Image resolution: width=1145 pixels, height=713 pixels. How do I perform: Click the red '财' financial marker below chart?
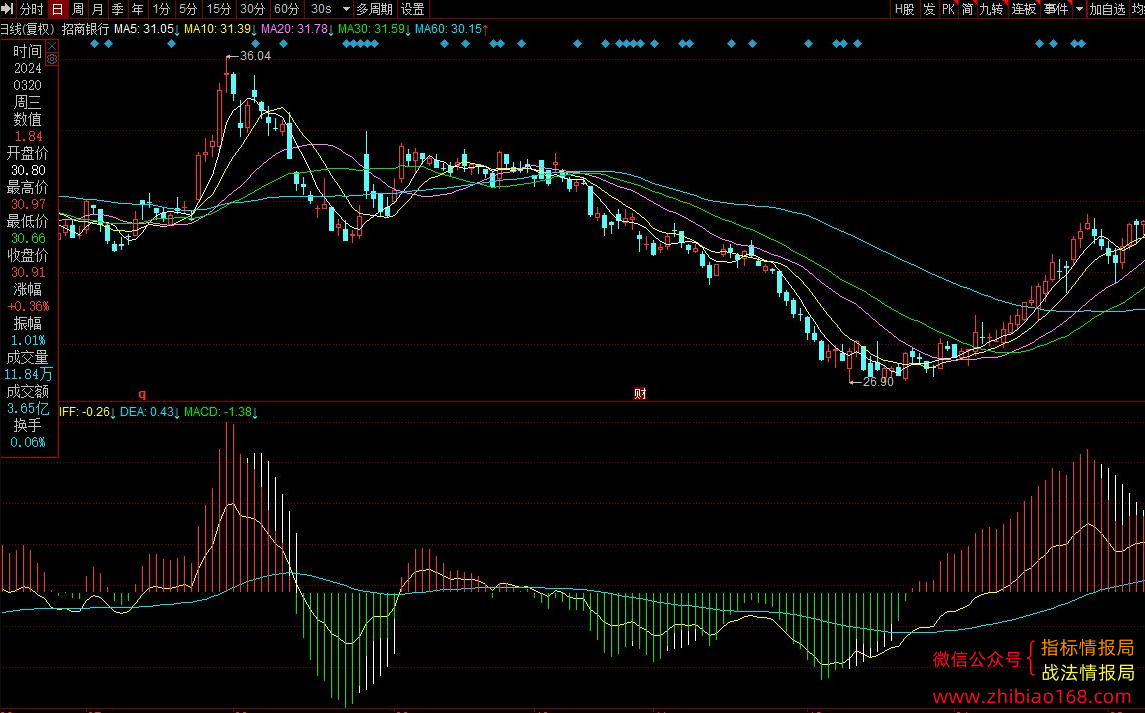(x=640, y=394)
